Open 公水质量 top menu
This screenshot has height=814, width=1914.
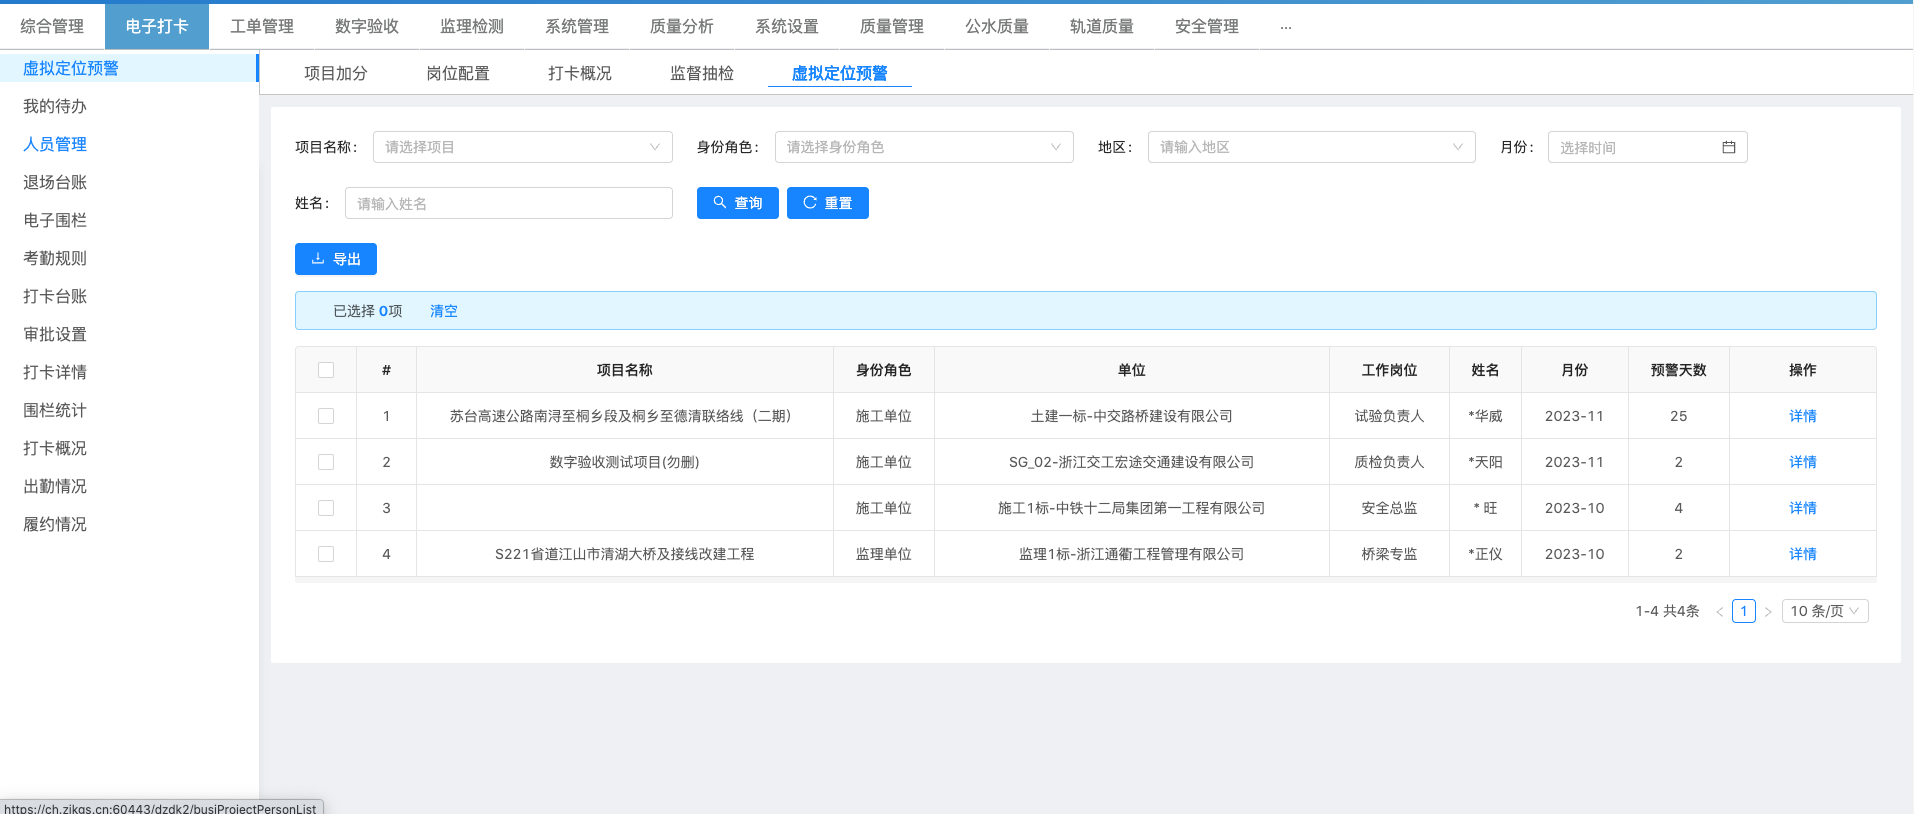[997, 27]
